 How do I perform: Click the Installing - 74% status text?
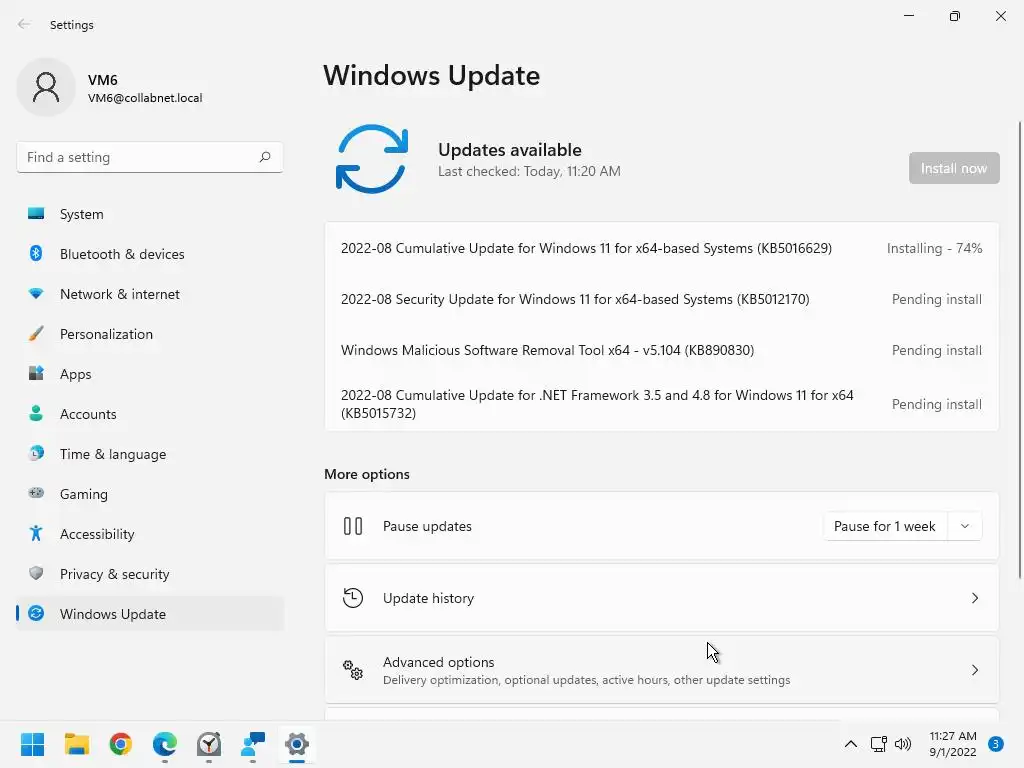click(x=934, y=248)
